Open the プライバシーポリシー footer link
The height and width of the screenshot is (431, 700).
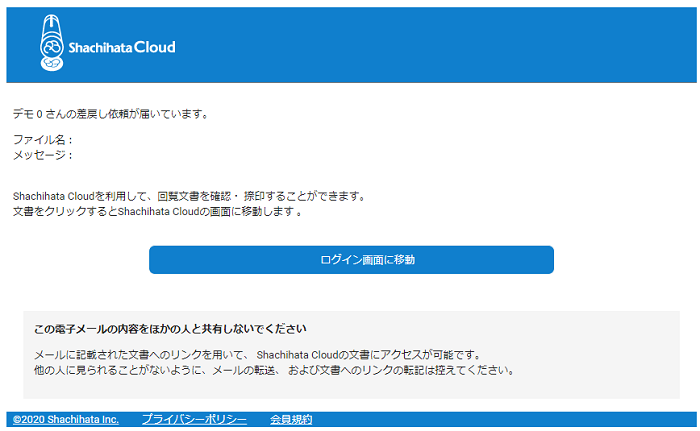[x=194, y=419]
